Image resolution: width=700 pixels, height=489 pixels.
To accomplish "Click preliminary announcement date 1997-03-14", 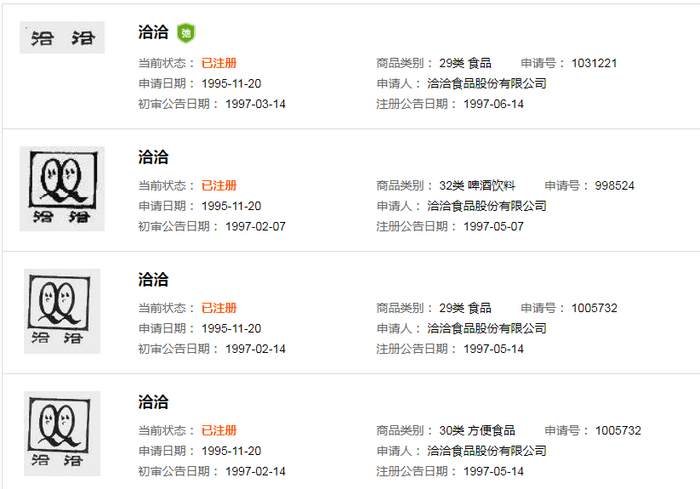I will pos(255,104).
